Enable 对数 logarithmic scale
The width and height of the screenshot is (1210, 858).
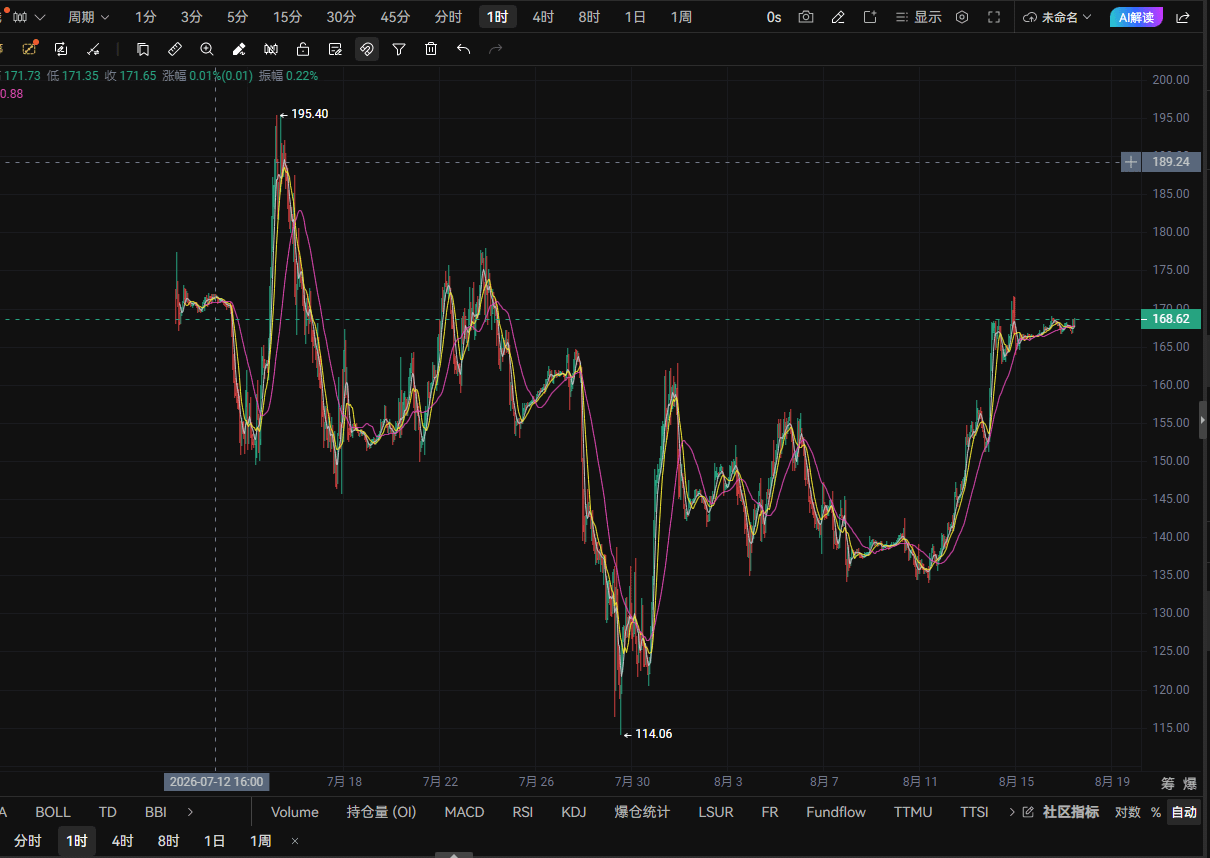click(x=1128, y=812)
